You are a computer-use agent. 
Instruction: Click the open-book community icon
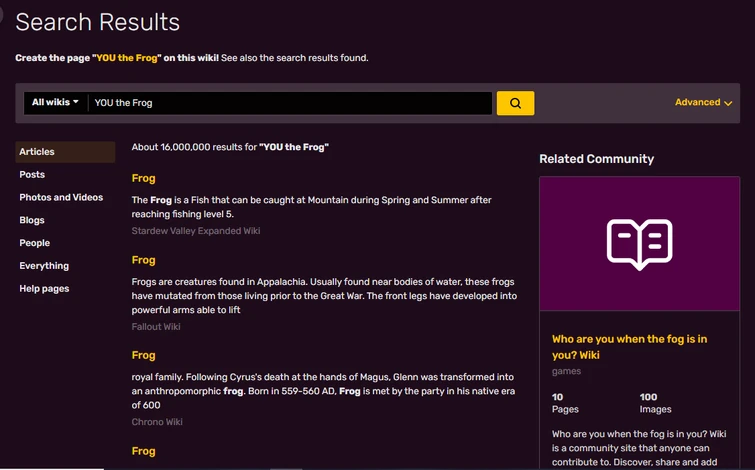pyautogui.click(x=639, y=244)
